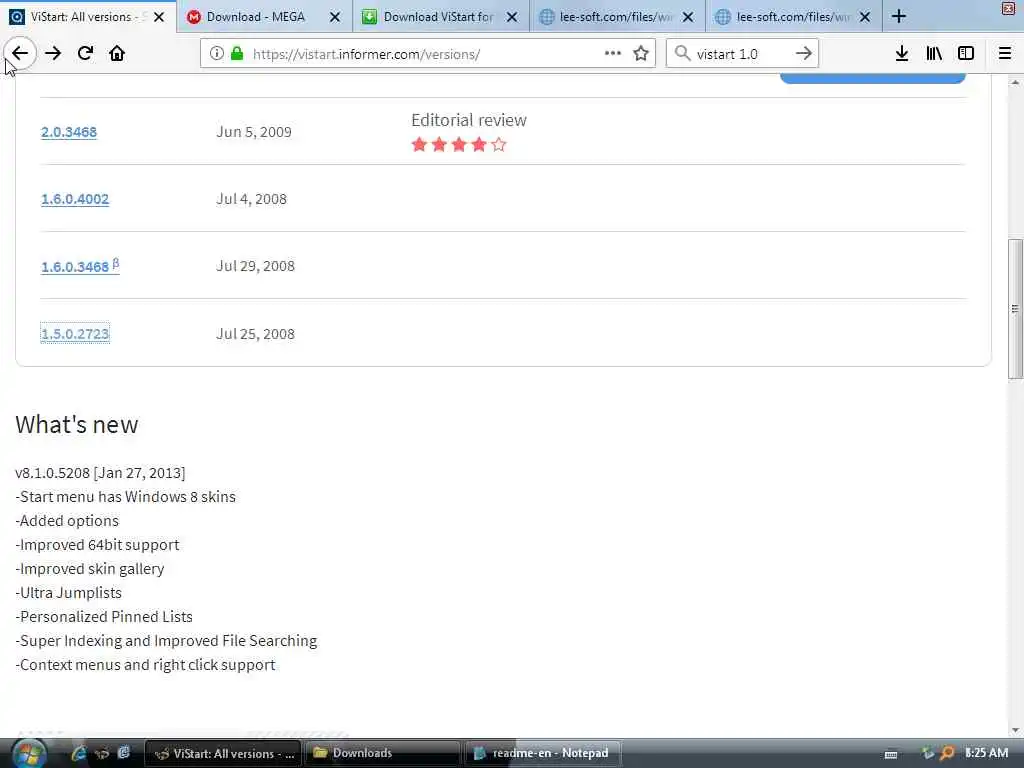The height and width of the screenshot is (768, 1024).
Task: Click the search magnifier icon
Action: point(682,54)
